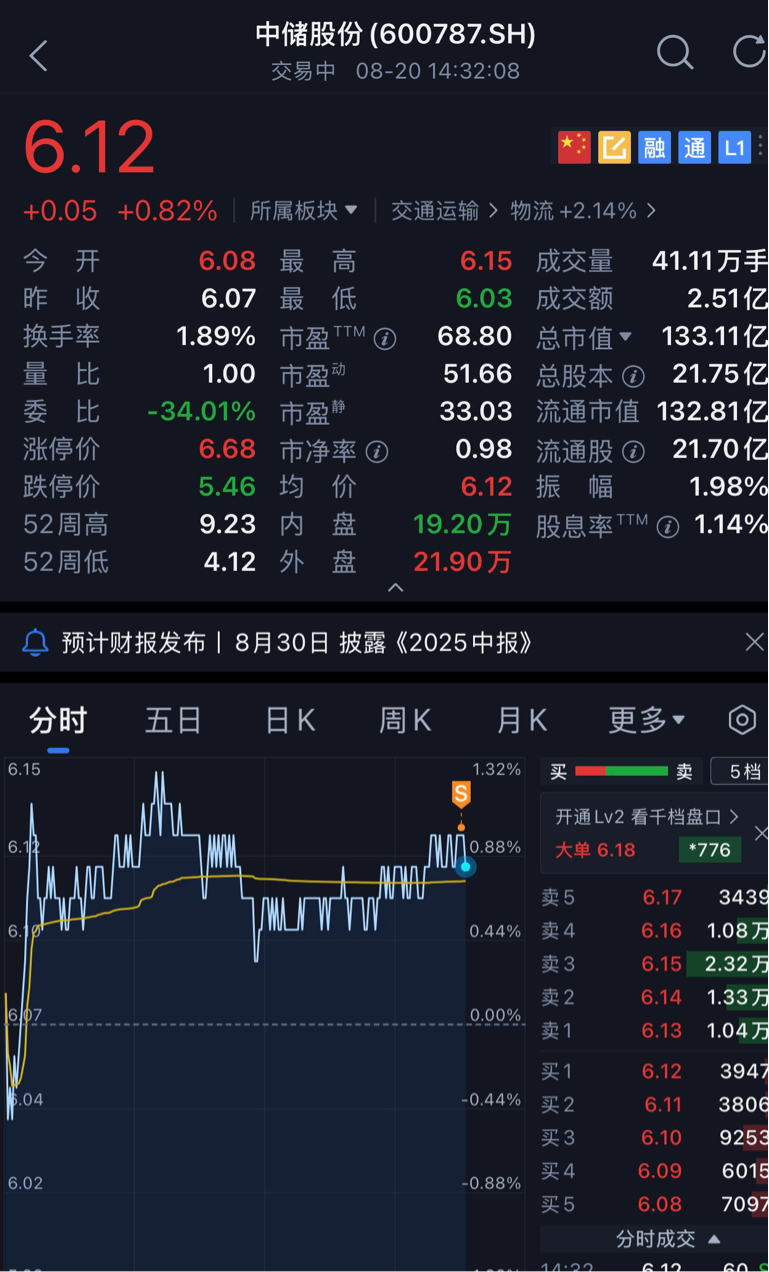
Task: Dismiss the earnings report notice
Action: (x=754, y=642)
